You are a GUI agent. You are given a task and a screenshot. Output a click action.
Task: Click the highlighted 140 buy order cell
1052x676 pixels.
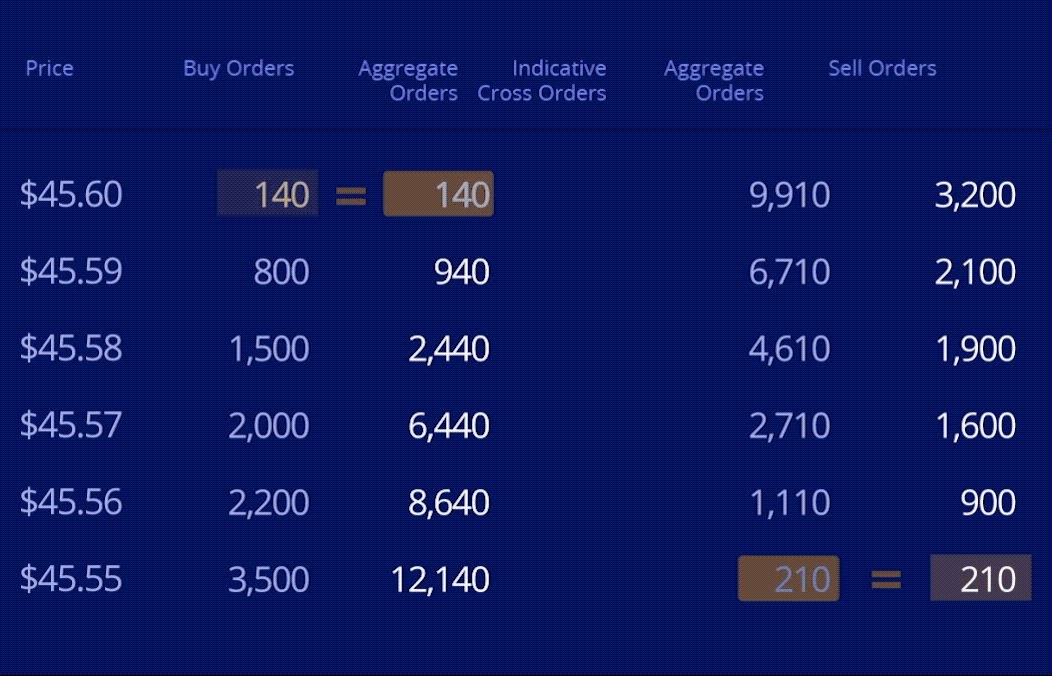[268, 194]
